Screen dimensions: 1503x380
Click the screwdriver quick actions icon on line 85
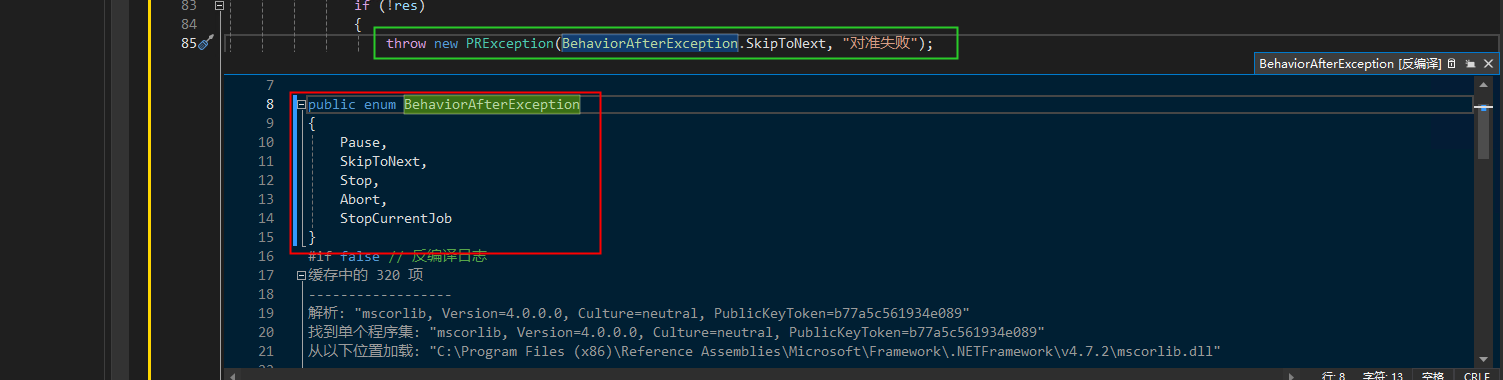click(206, 43)
